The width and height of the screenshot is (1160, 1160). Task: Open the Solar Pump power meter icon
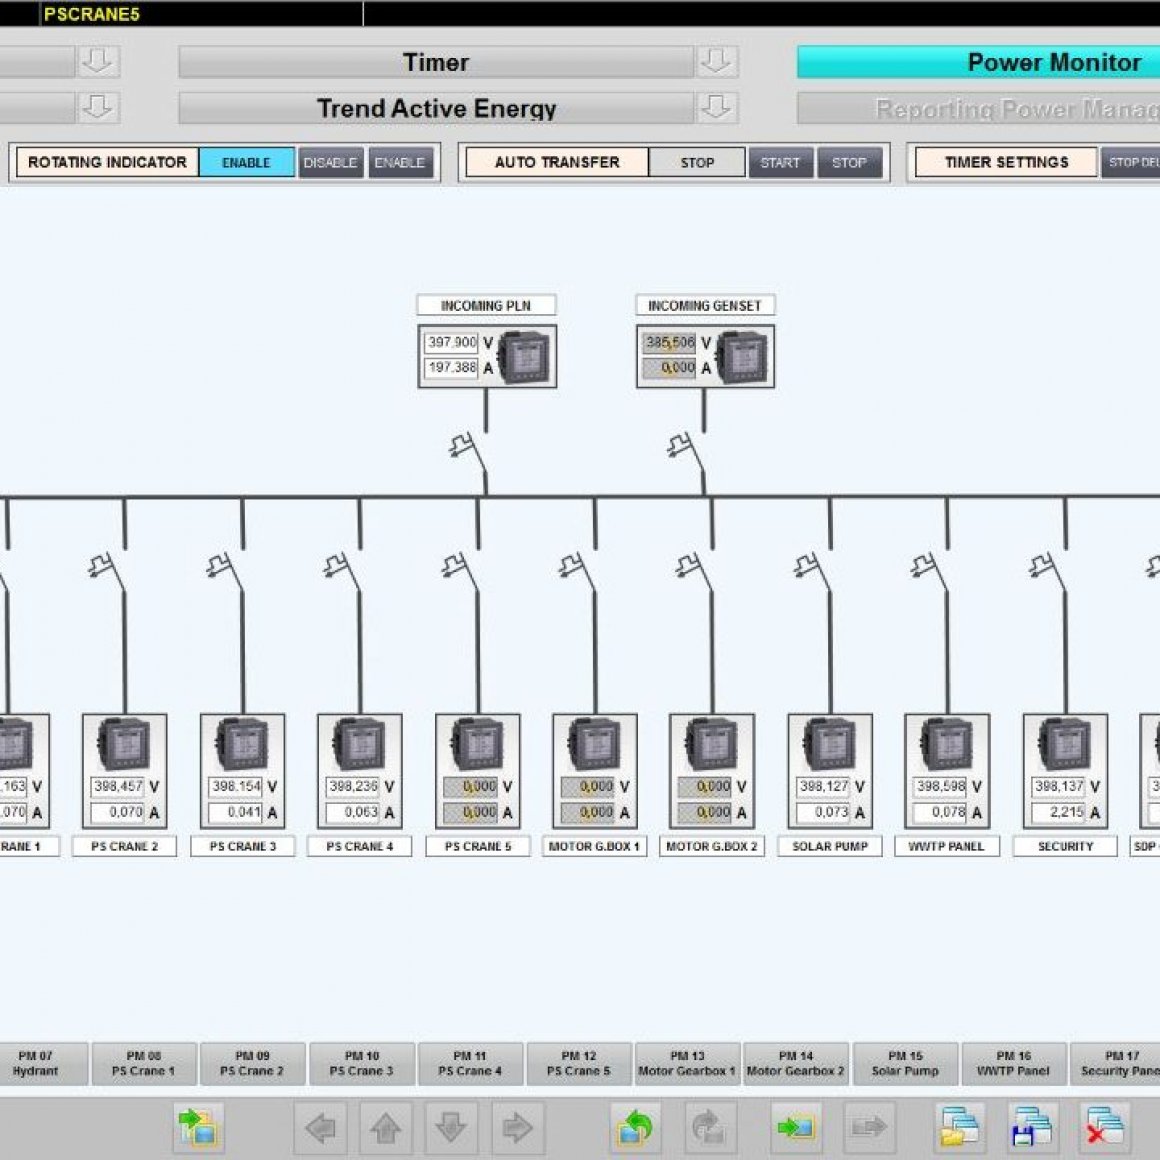[x=829, y=745]
